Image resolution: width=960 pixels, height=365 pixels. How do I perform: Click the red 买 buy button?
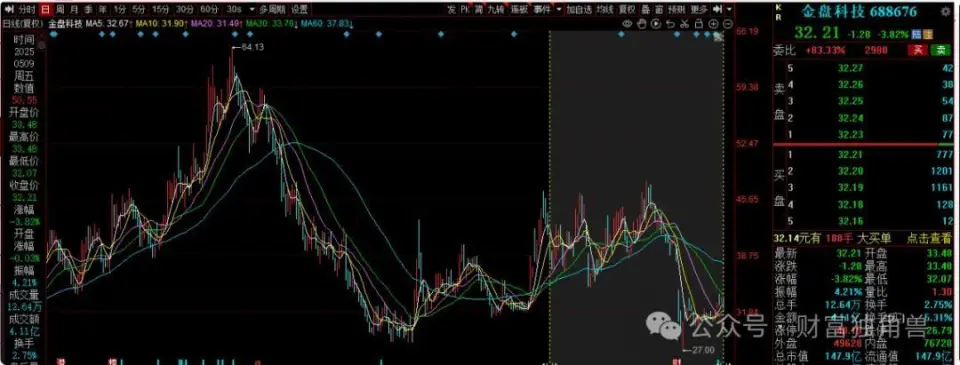(918, 50)
